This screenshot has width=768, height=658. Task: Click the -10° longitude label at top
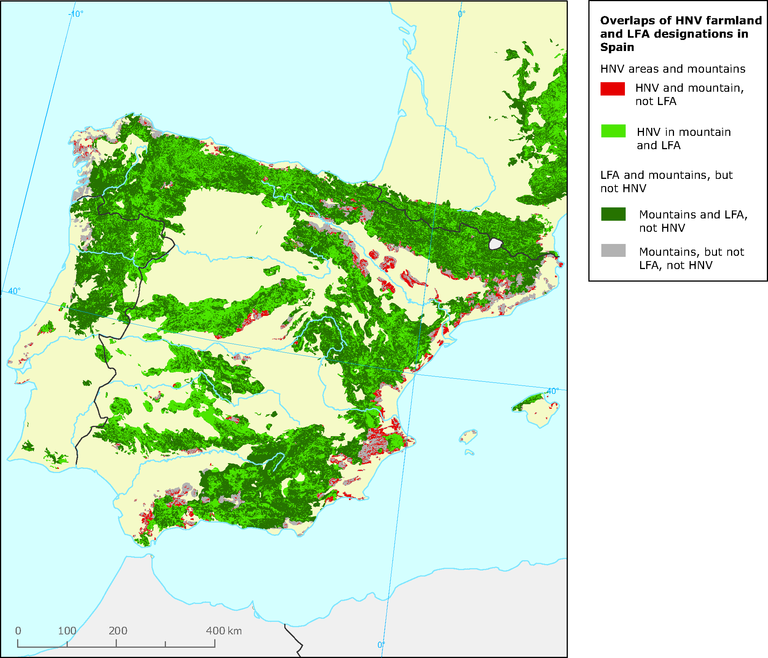[75, 13]
